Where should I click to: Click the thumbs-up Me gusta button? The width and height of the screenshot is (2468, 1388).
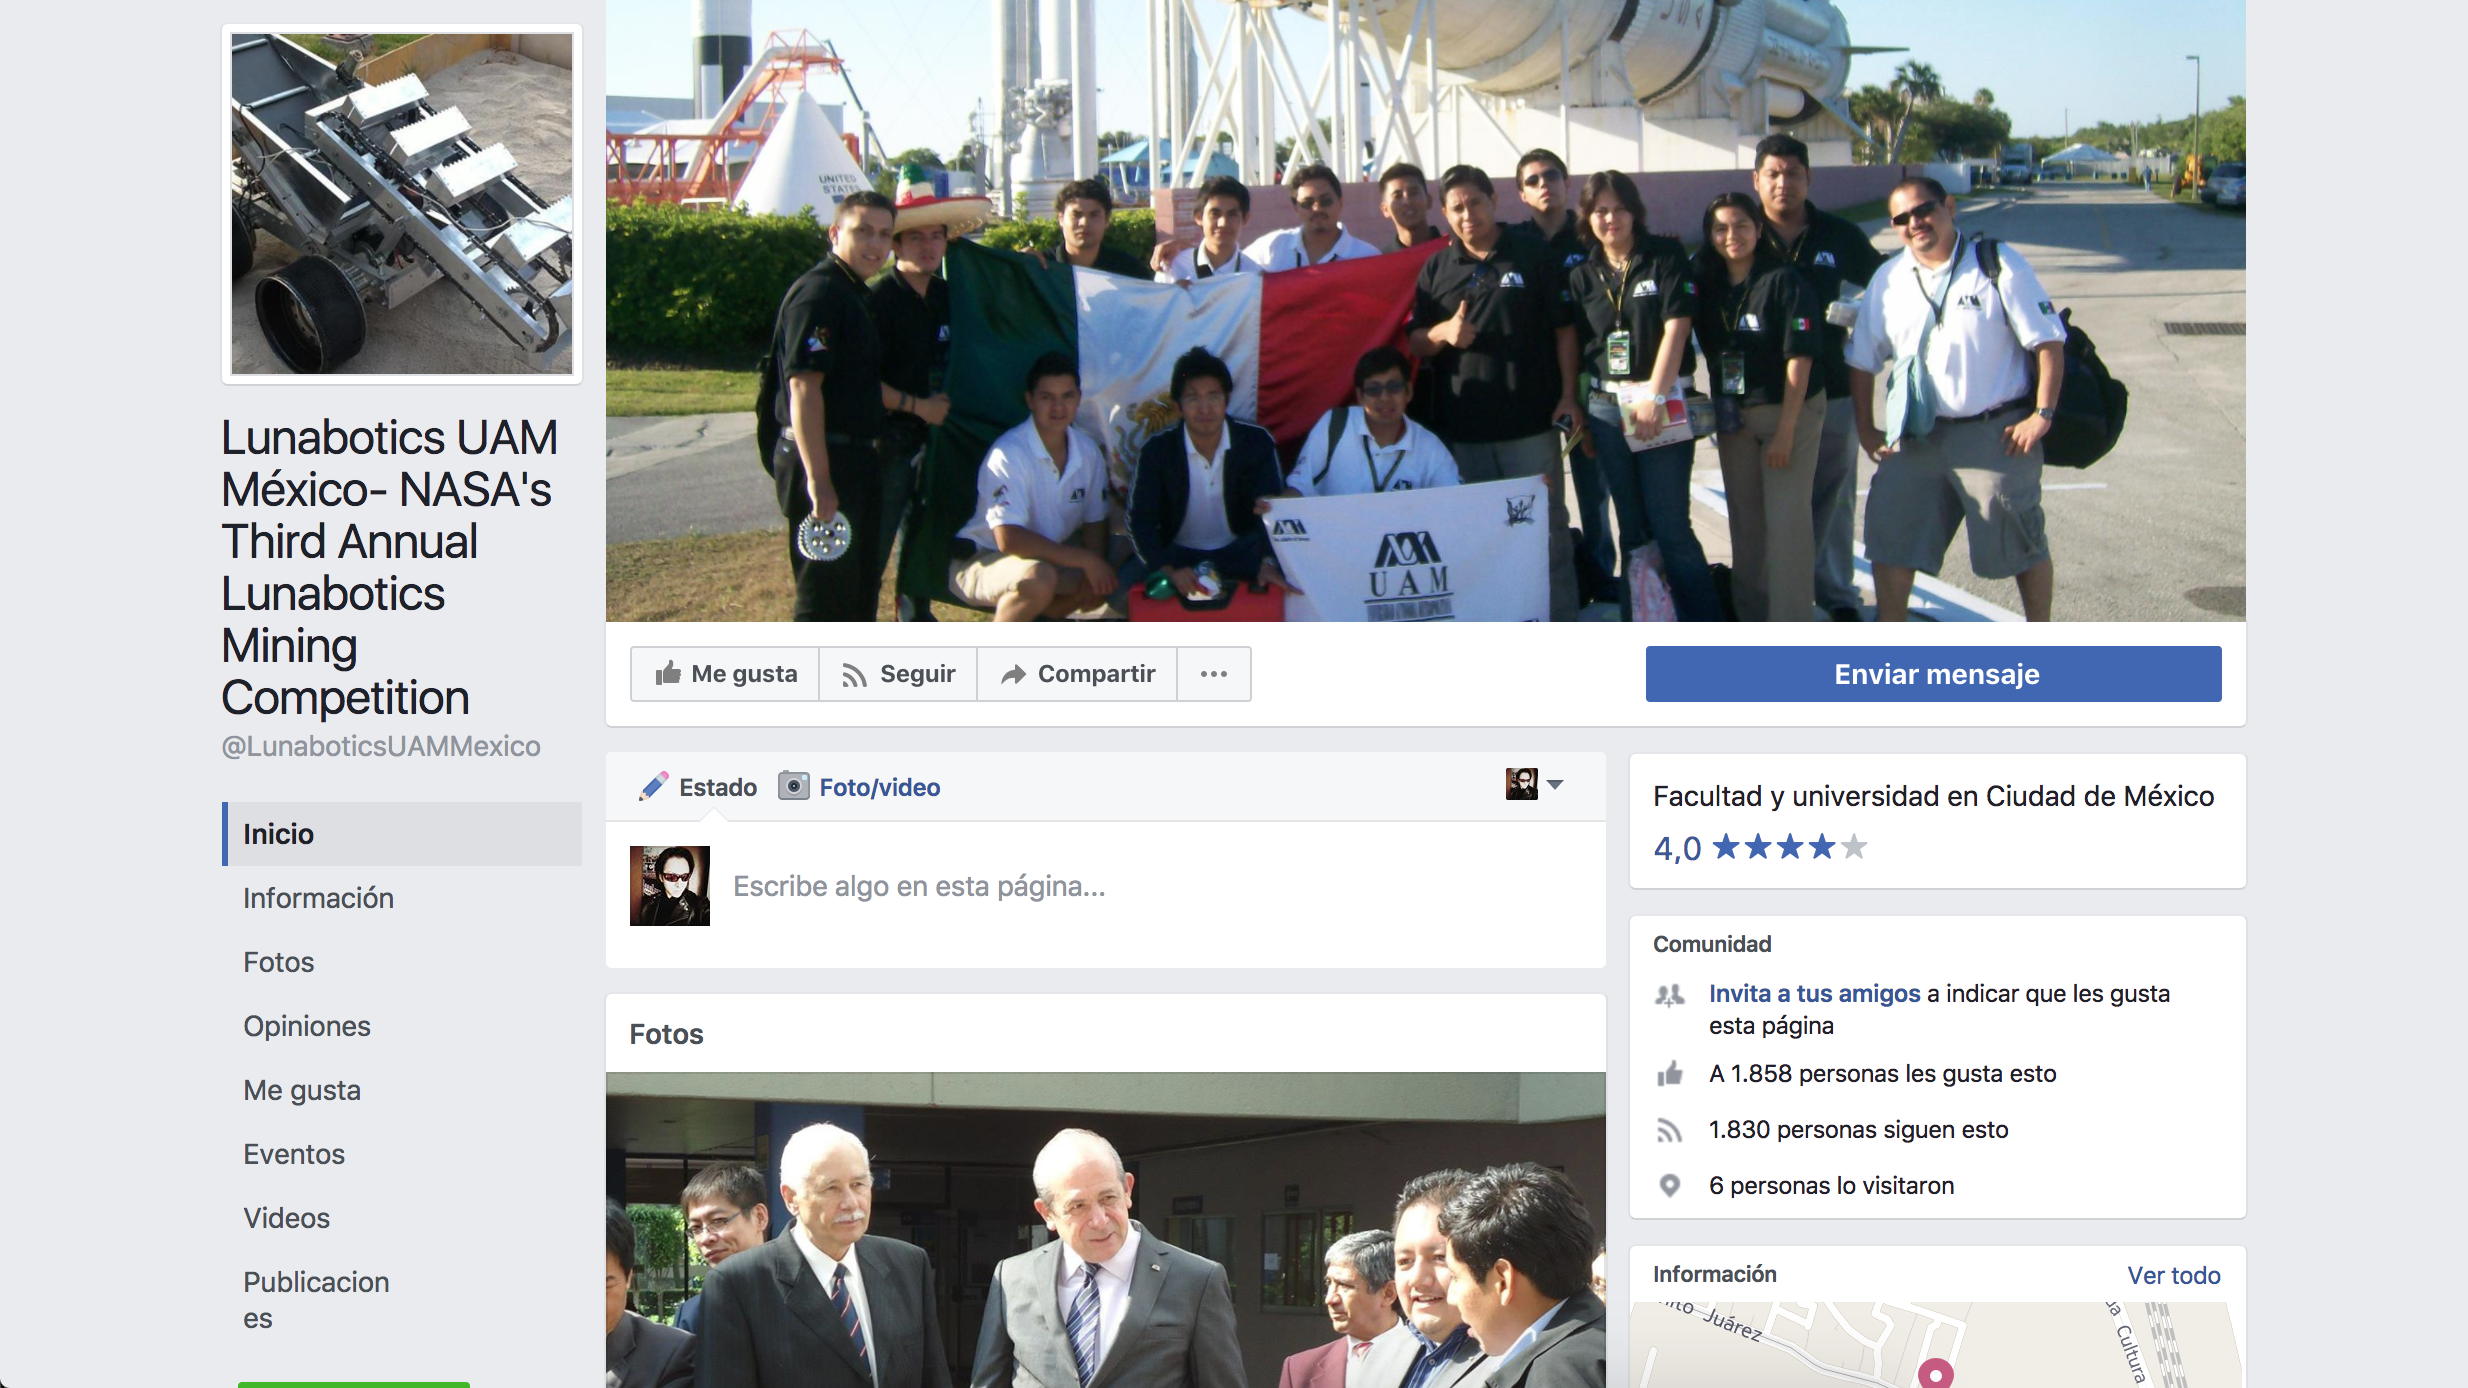[x=725, y=674]
